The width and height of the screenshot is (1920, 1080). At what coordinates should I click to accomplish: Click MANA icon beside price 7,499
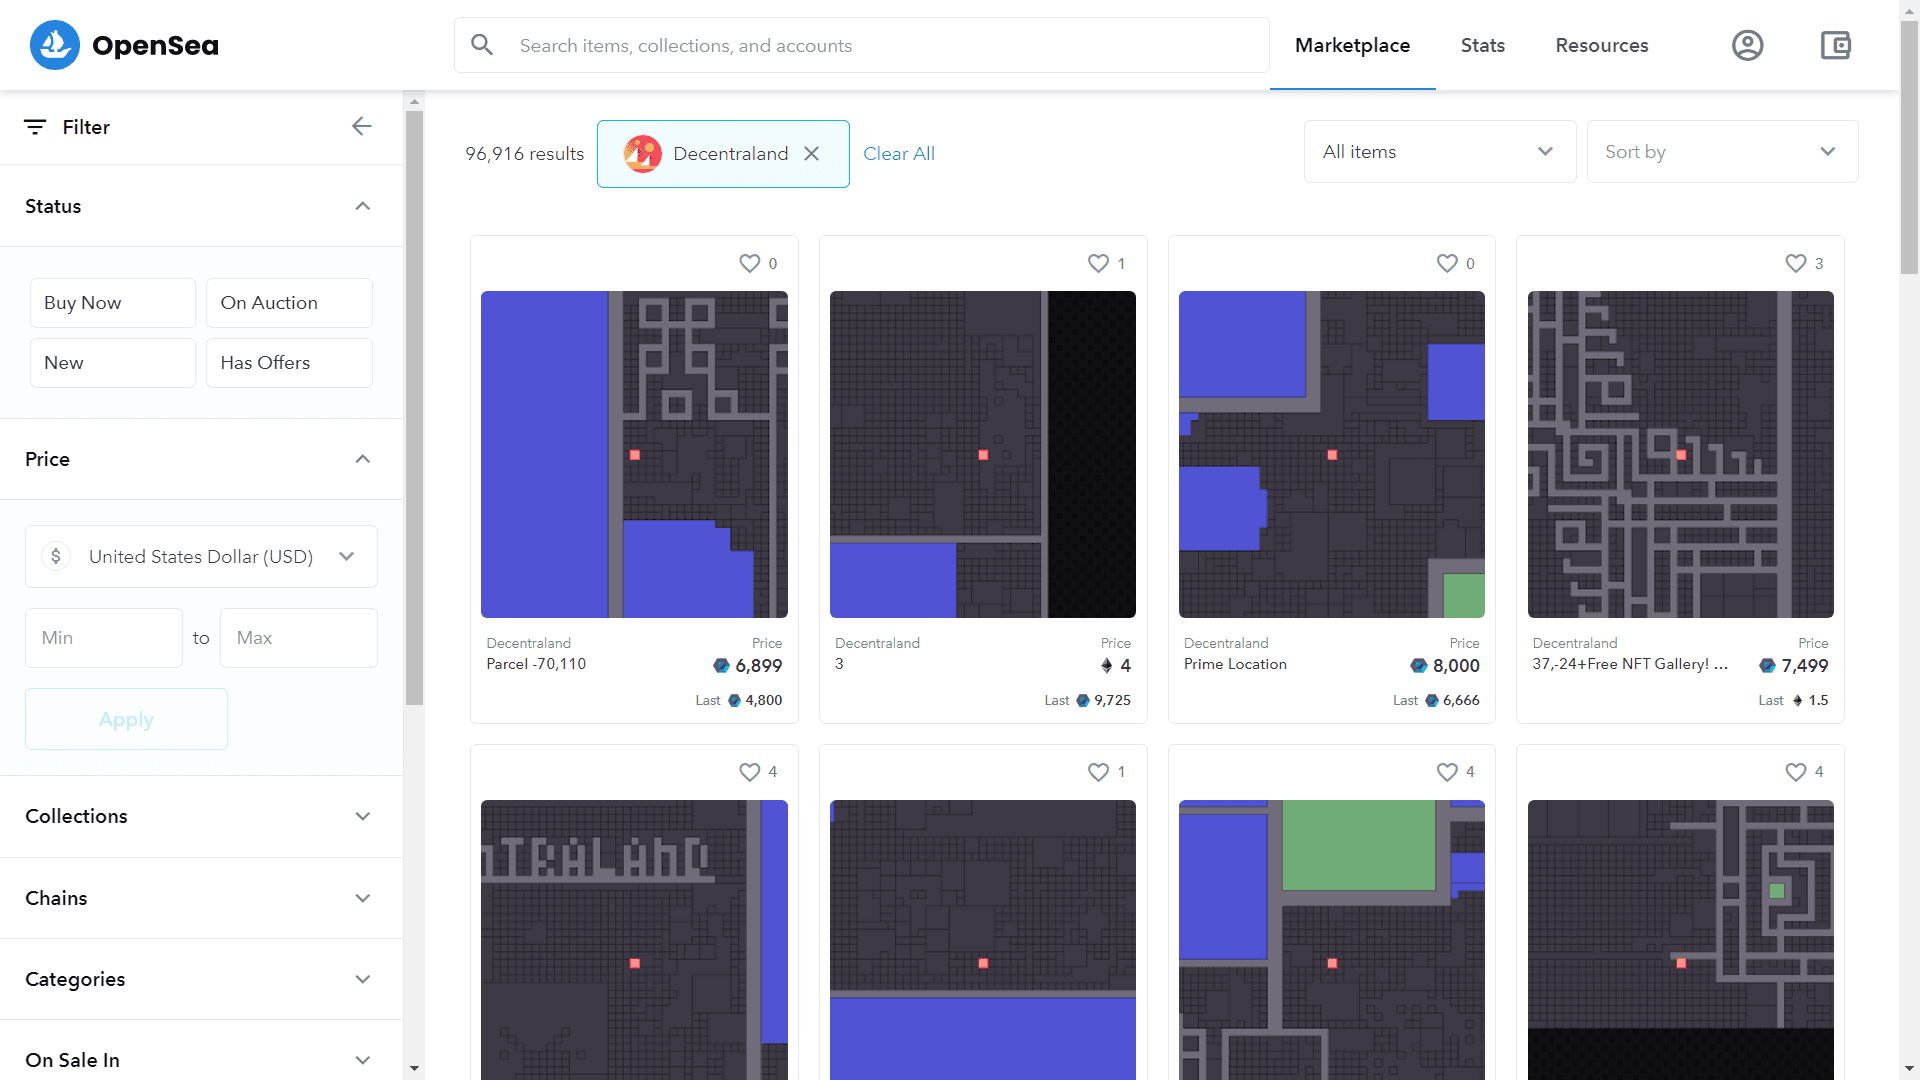coord(1768,666)
